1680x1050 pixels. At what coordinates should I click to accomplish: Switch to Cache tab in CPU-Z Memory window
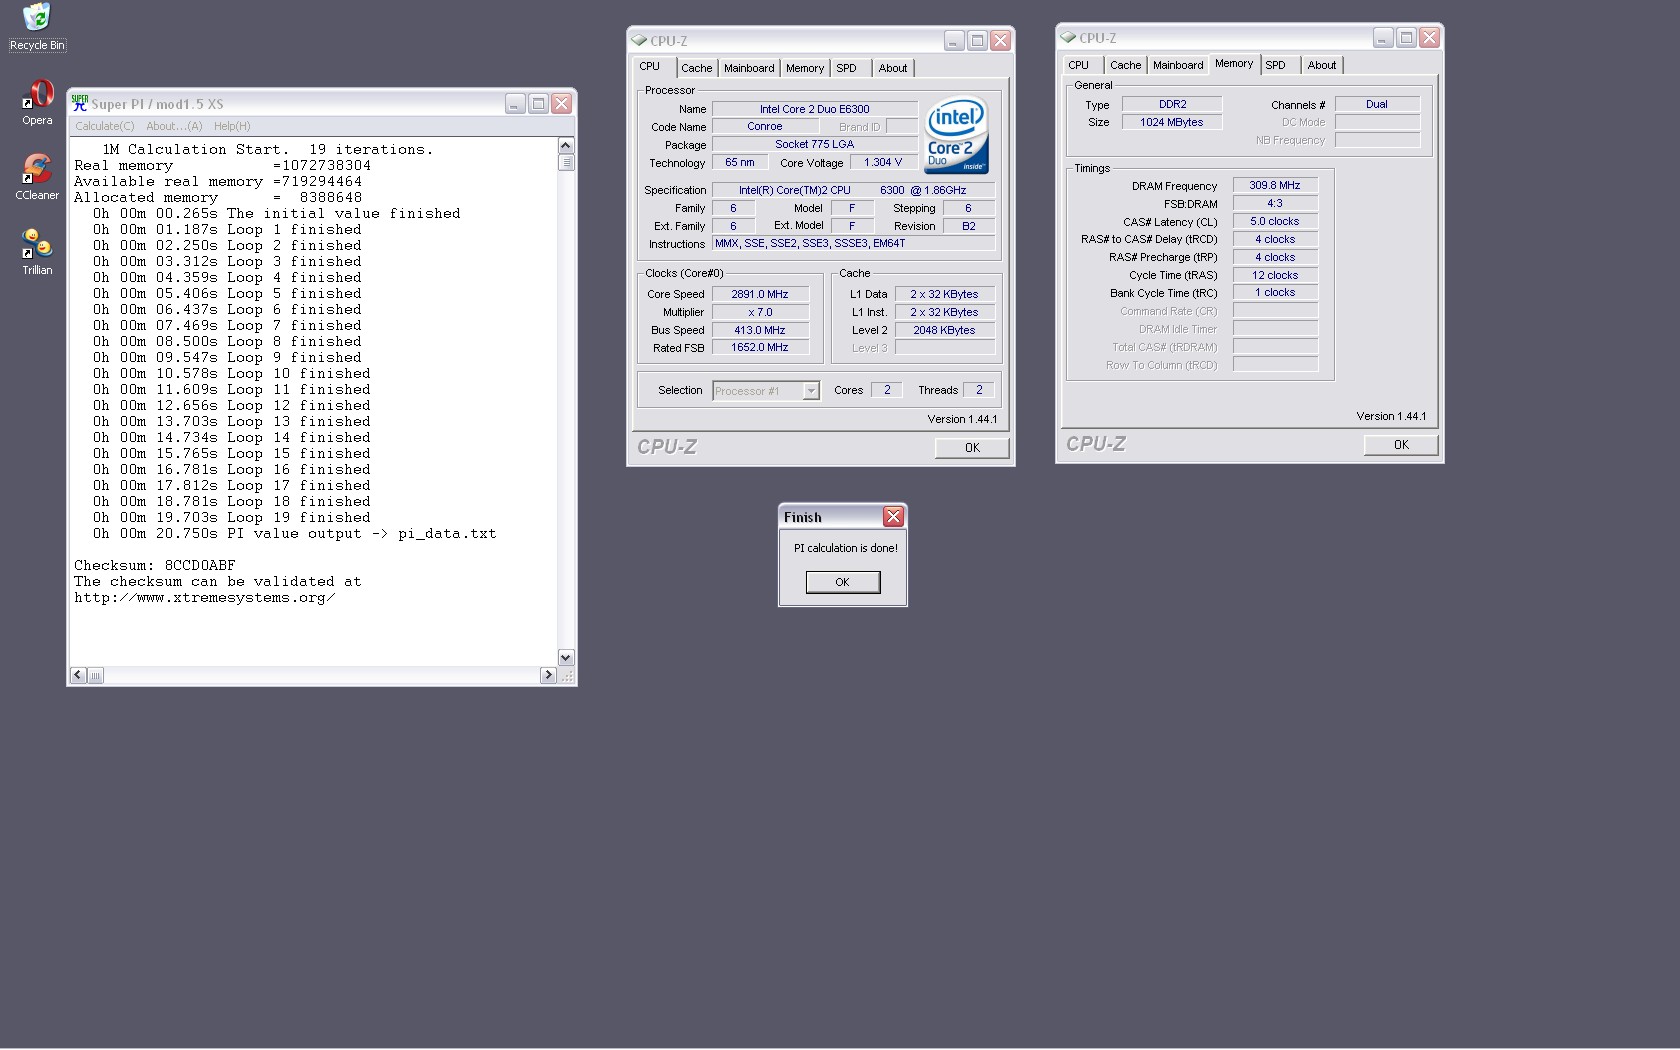tap(1126, 65)
